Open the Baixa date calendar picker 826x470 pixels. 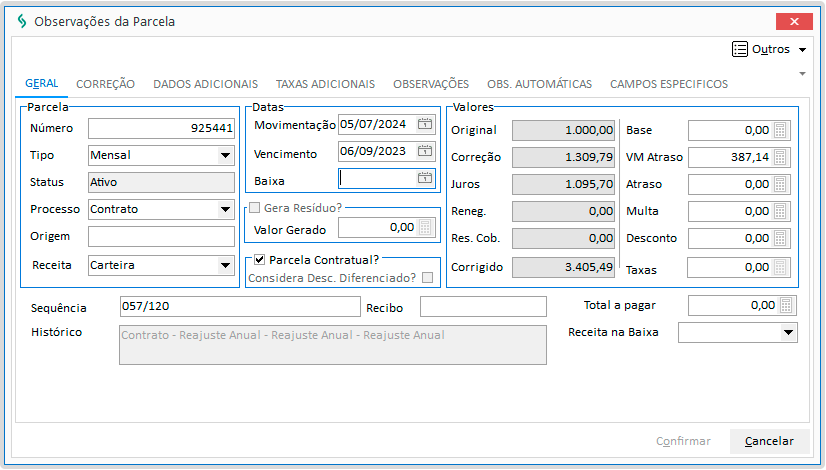click(x=425, y=179)
